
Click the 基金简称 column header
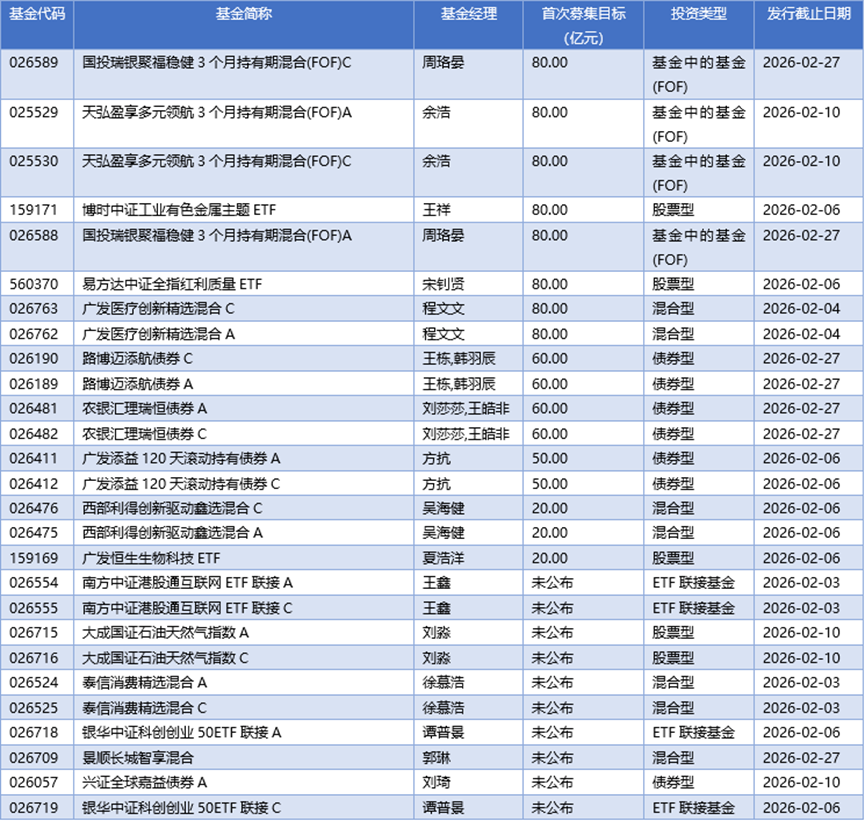[x=245, y=15]
